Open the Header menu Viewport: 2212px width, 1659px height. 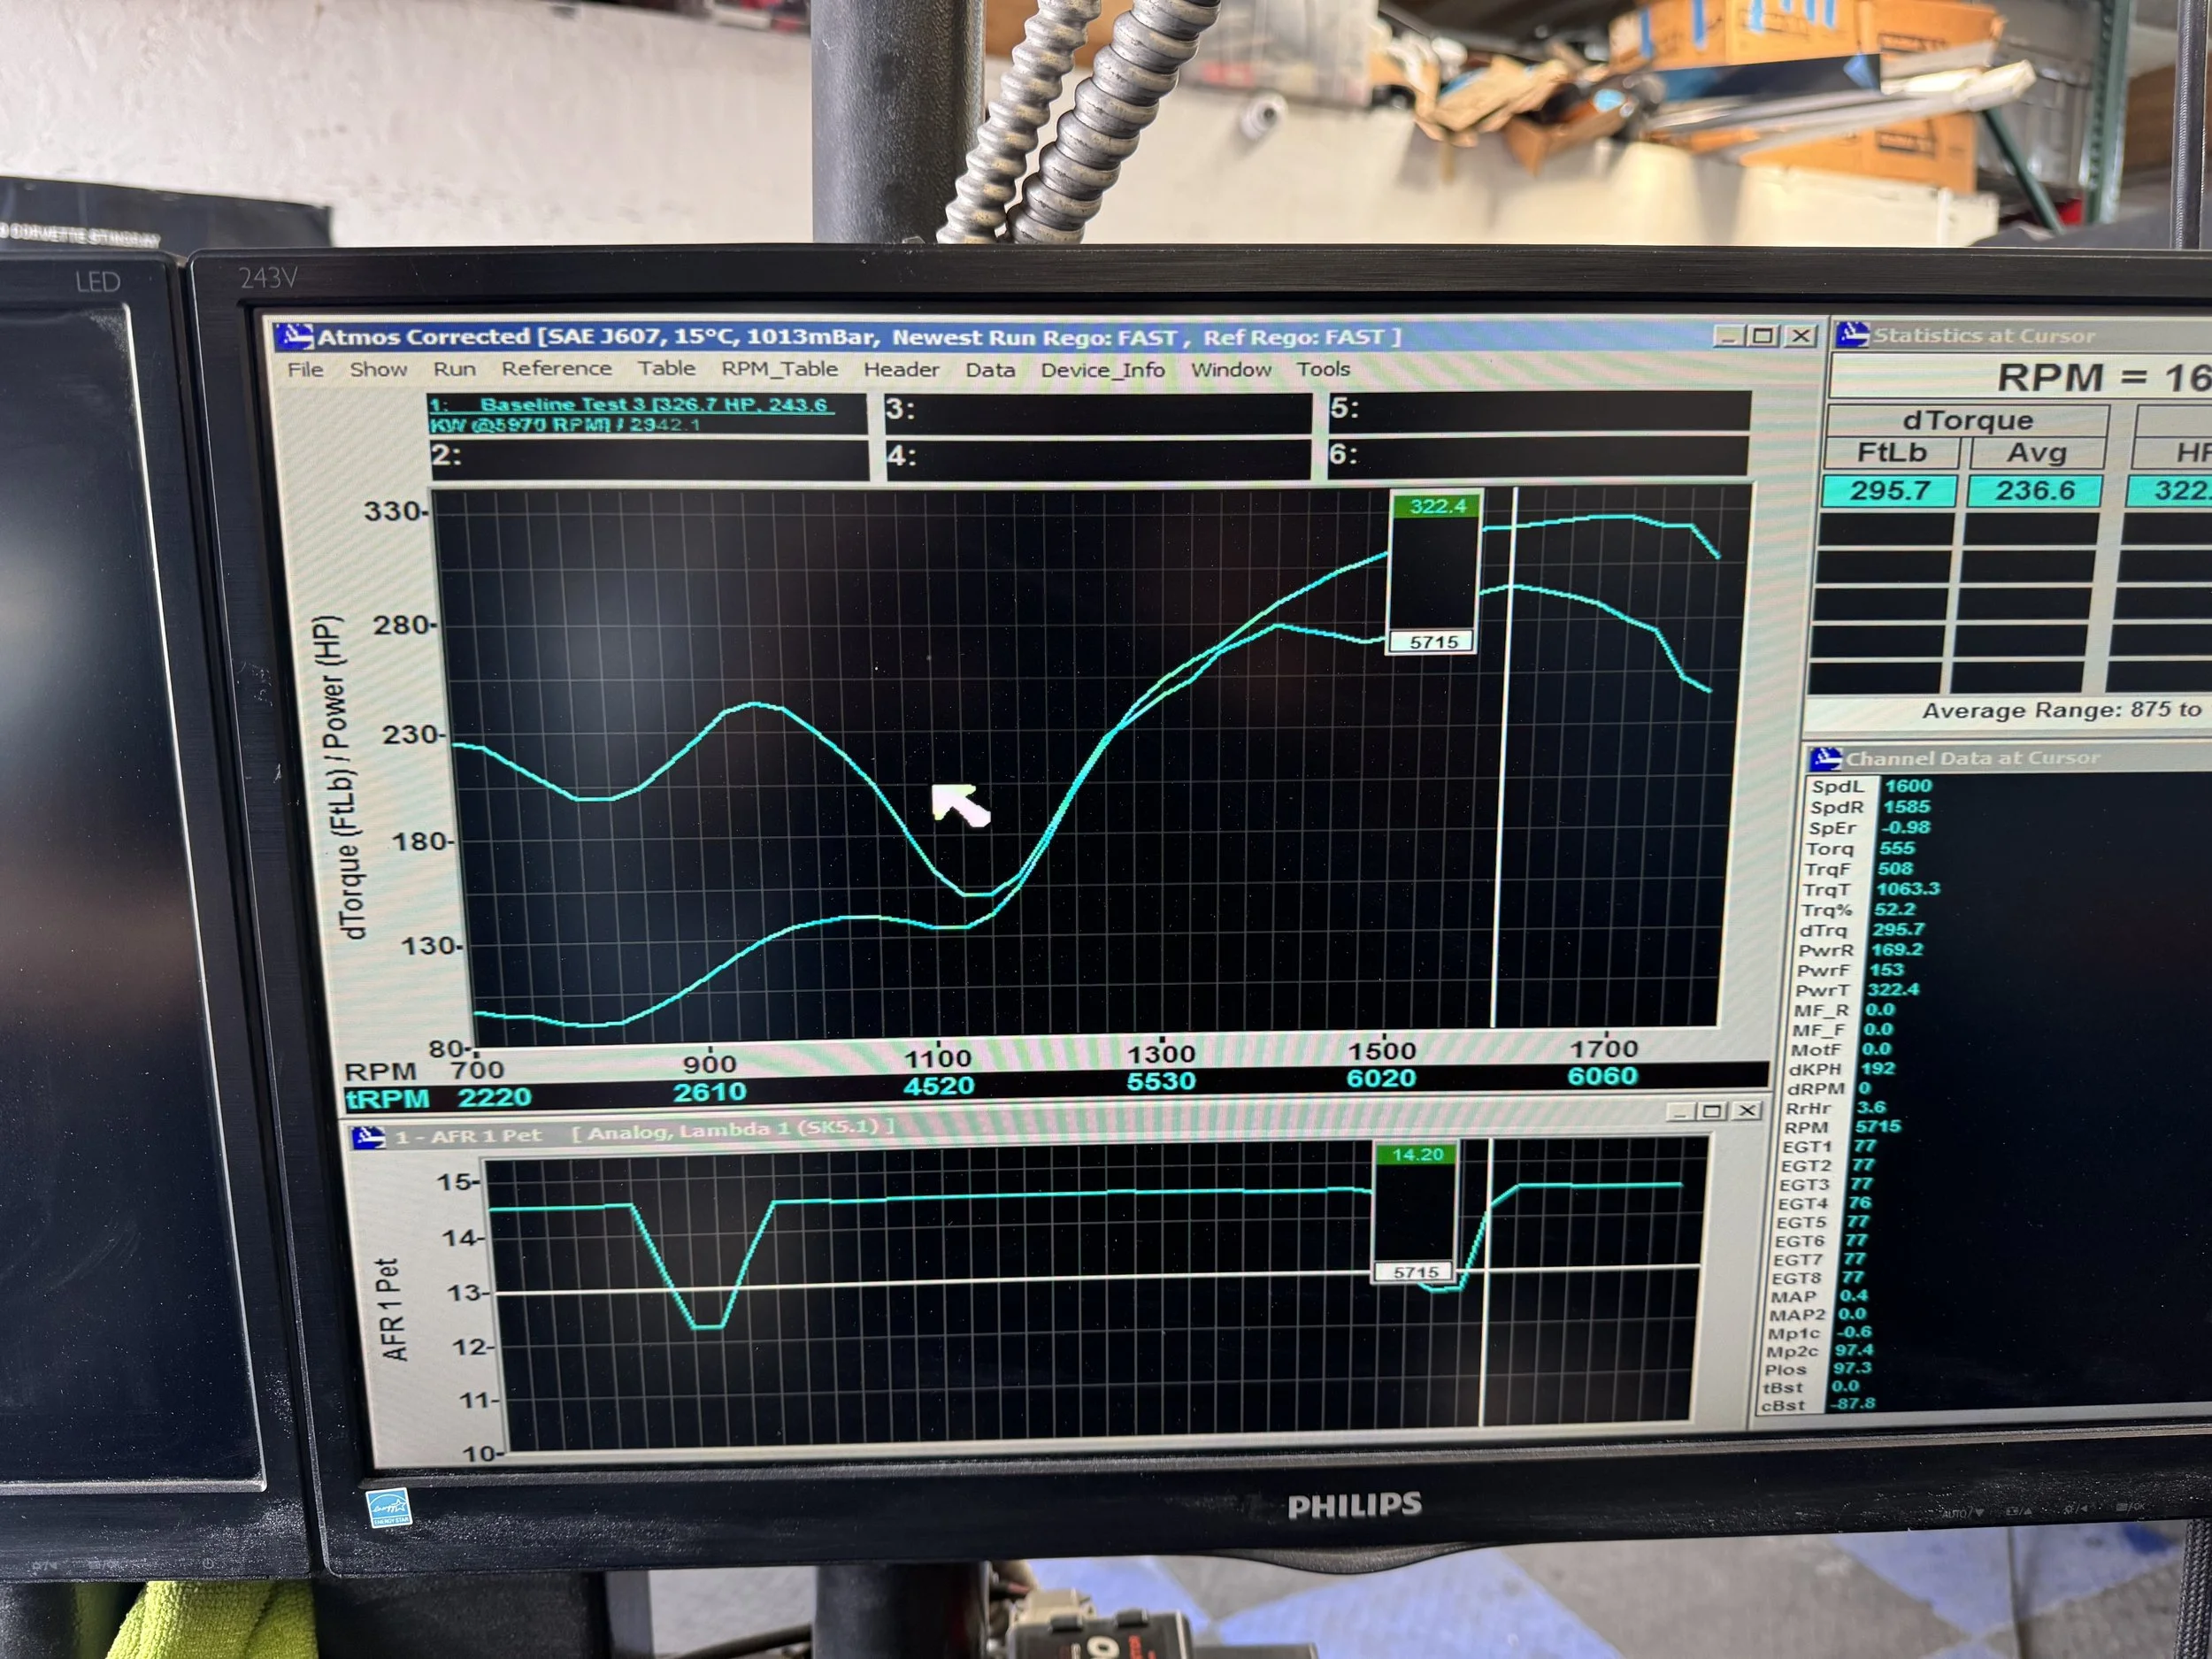[x=901, y=369]
